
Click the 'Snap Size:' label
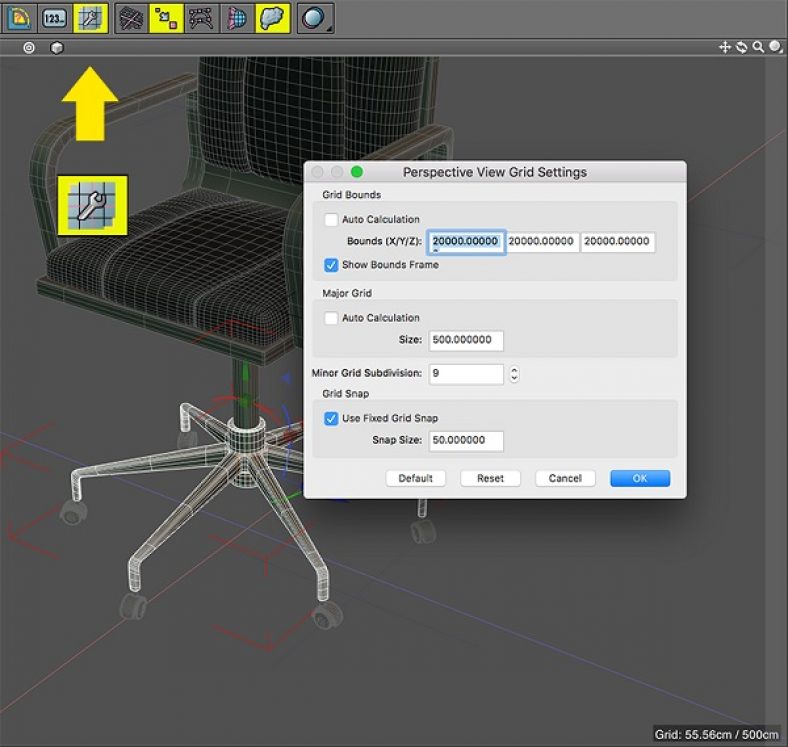[397, 440]
